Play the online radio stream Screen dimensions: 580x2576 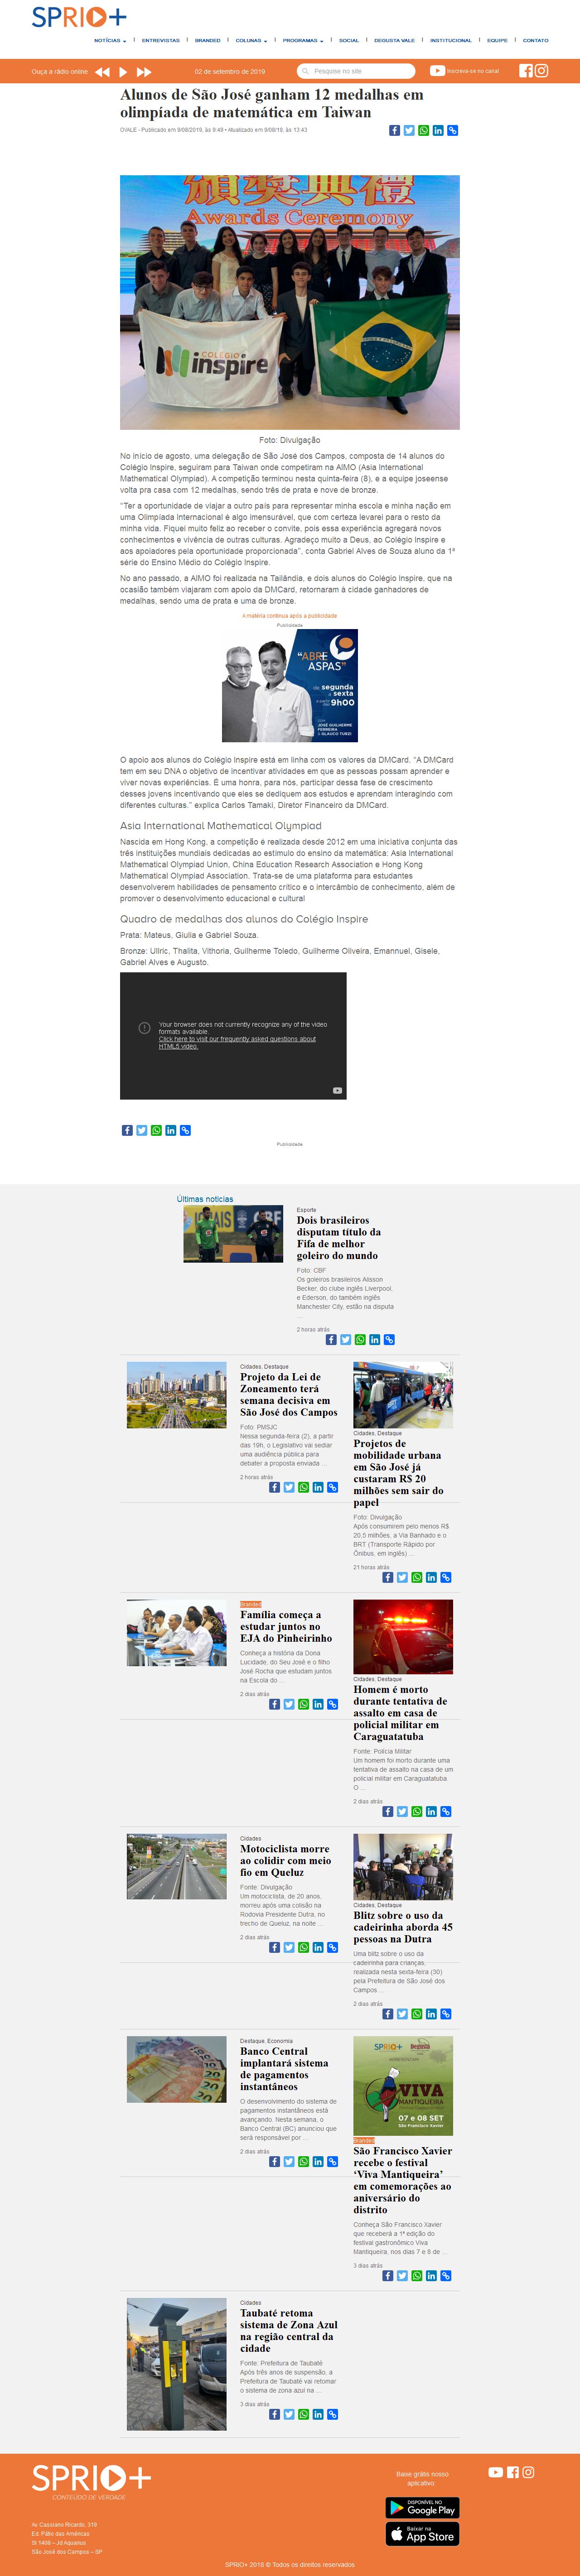point(123,72)
